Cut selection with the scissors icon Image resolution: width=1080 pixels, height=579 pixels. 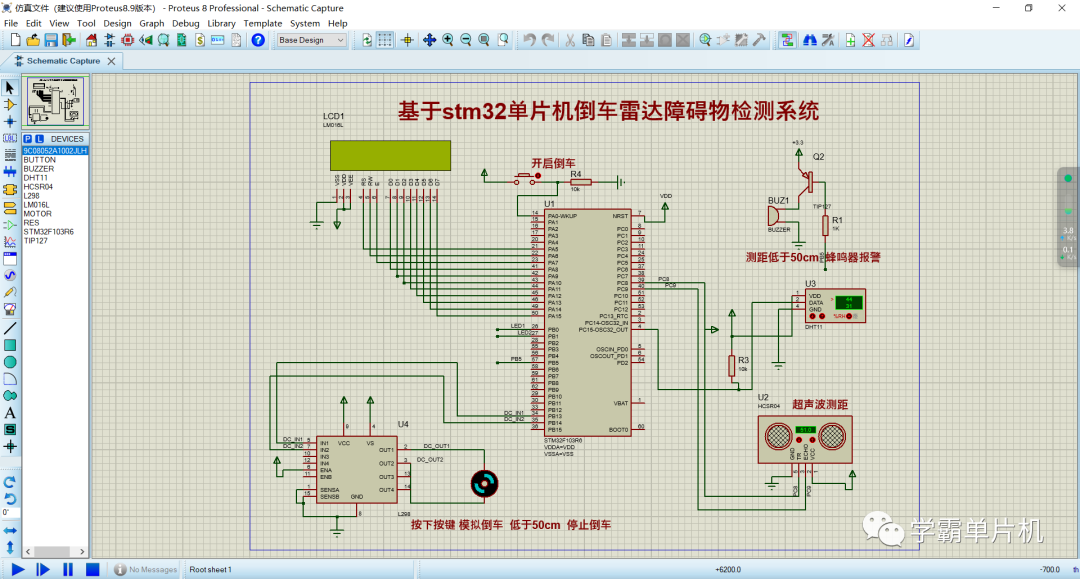pyautogui.click(x=570, y=41)
